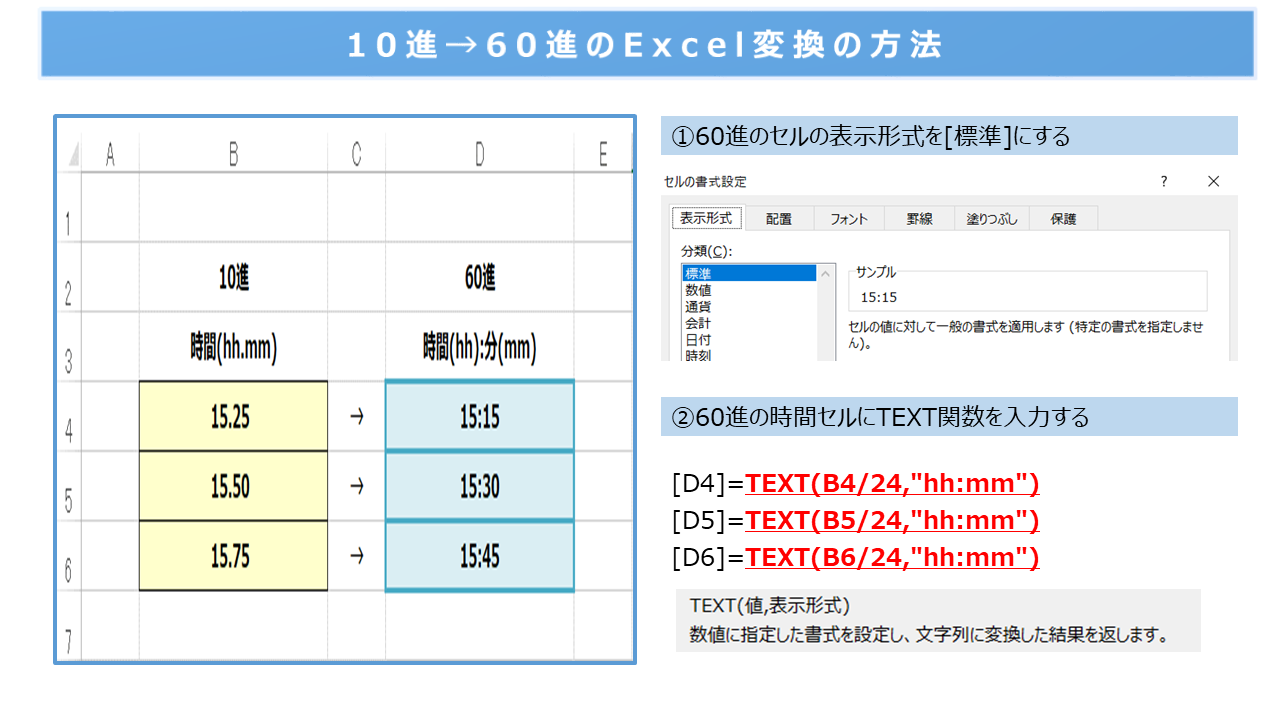
Task: Switch to the 罫線 tab
Action: click(x=919, y=219)
